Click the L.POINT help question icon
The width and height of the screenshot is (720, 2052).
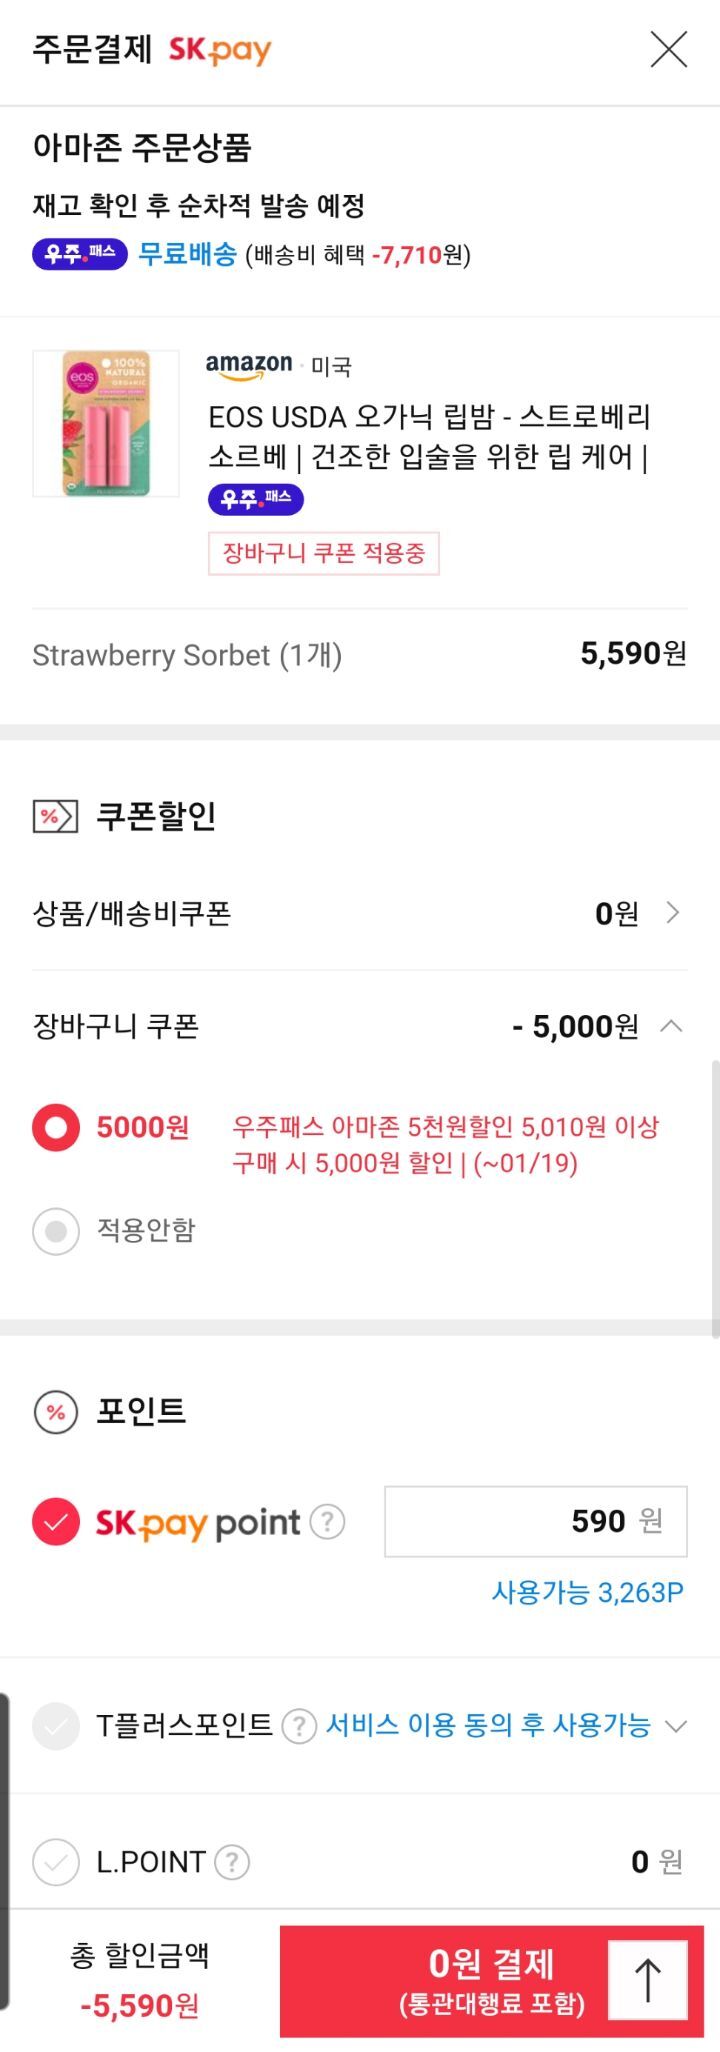point(232,1862)
